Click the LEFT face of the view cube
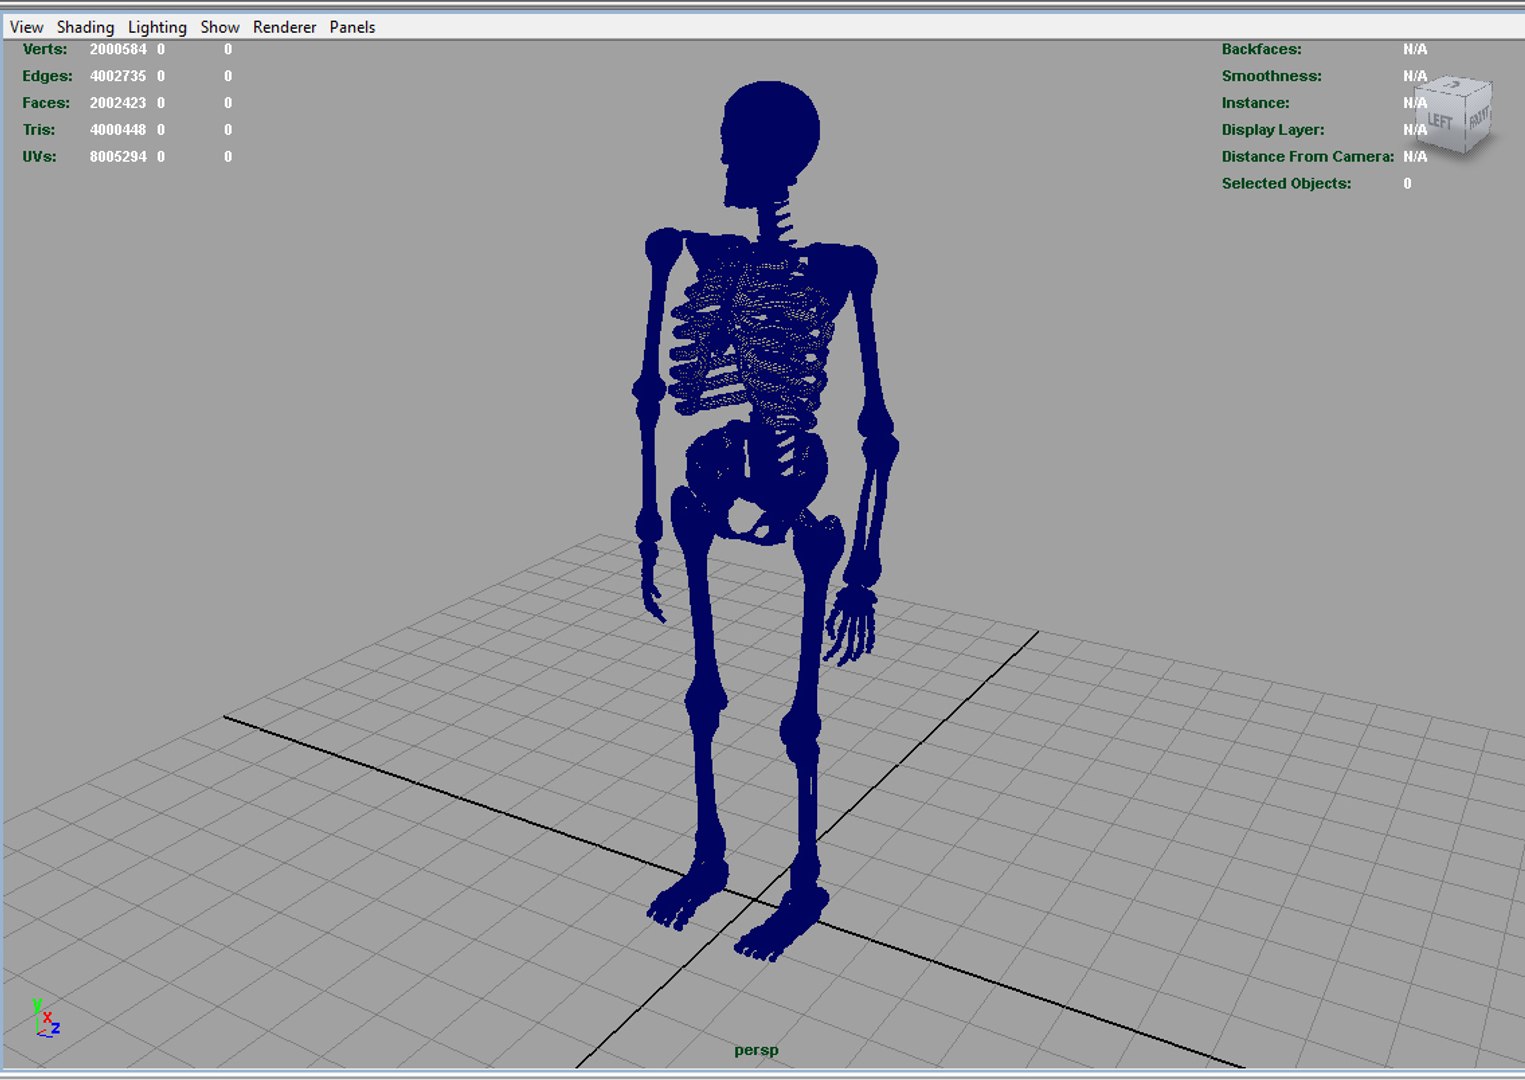 point(1440,122)
